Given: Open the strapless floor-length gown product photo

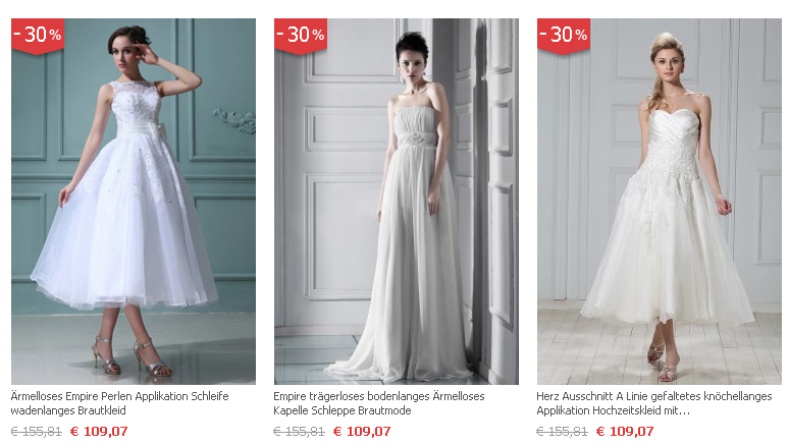Looking at the screenshot, I should pos(396,201).
